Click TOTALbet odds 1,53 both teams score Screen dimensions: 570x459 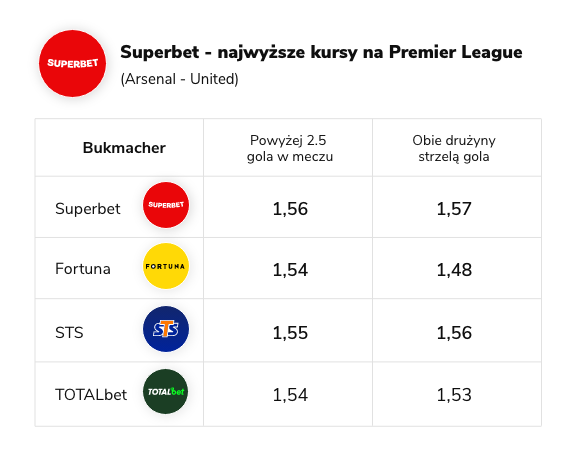pyautogui.click(x=454, y=395)
